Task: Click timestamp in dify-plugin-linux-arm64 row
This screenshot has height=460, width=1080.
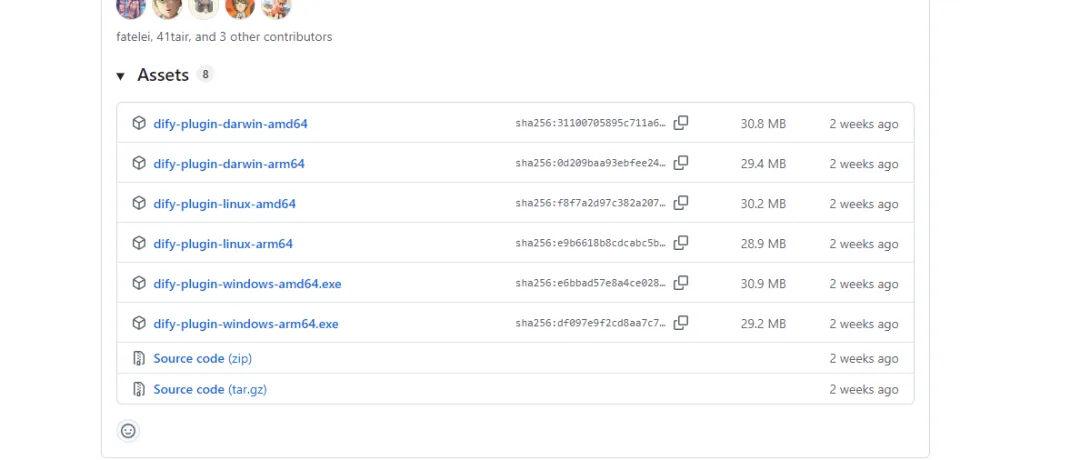Action: click(864, 244)
